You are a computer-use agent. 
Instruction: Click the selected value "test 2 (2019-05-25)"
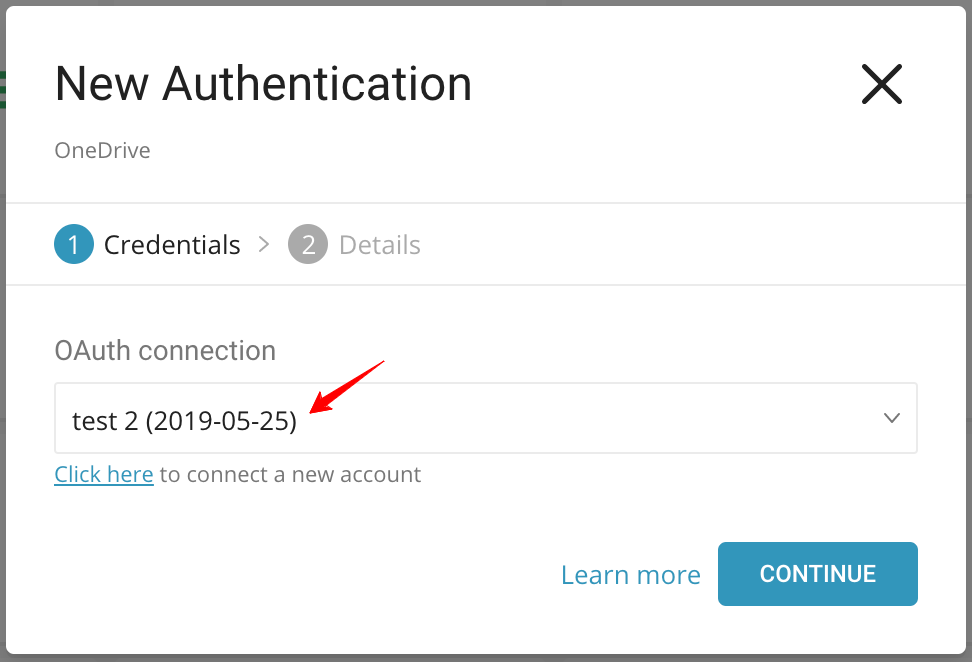pyautogui.click(x=184, y=421)
